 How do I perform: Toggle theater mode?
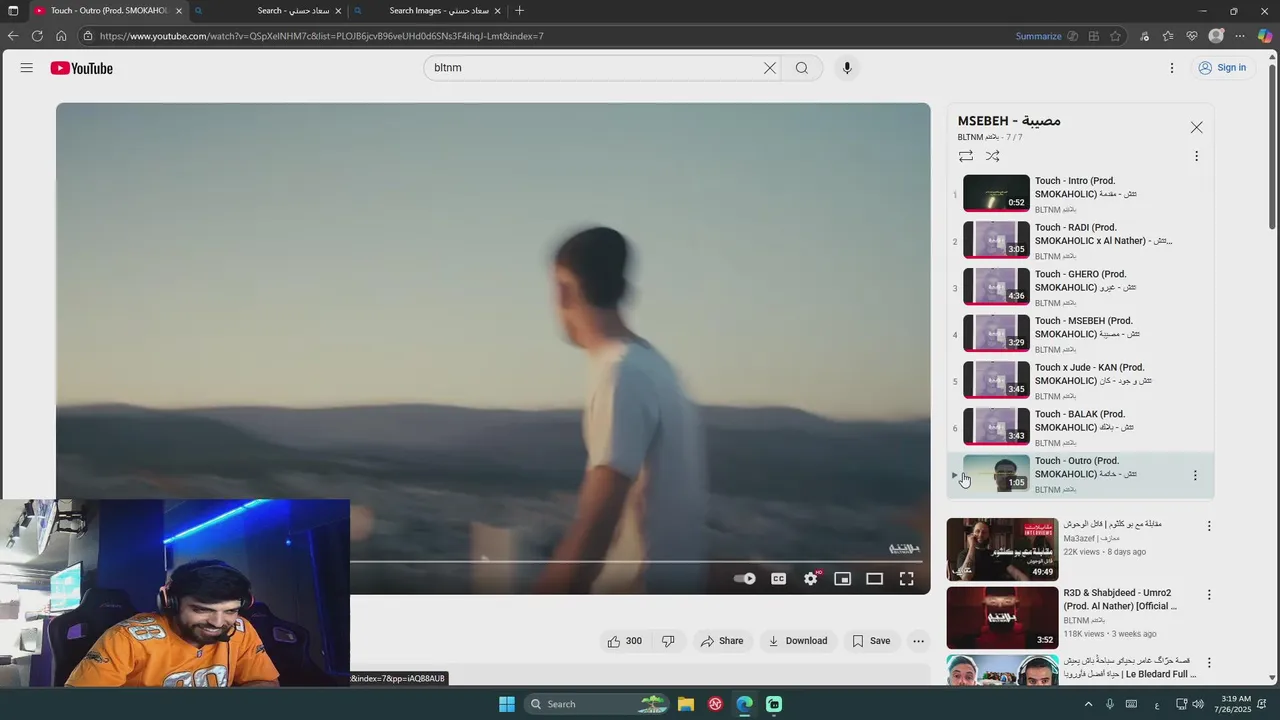(875, 579)
